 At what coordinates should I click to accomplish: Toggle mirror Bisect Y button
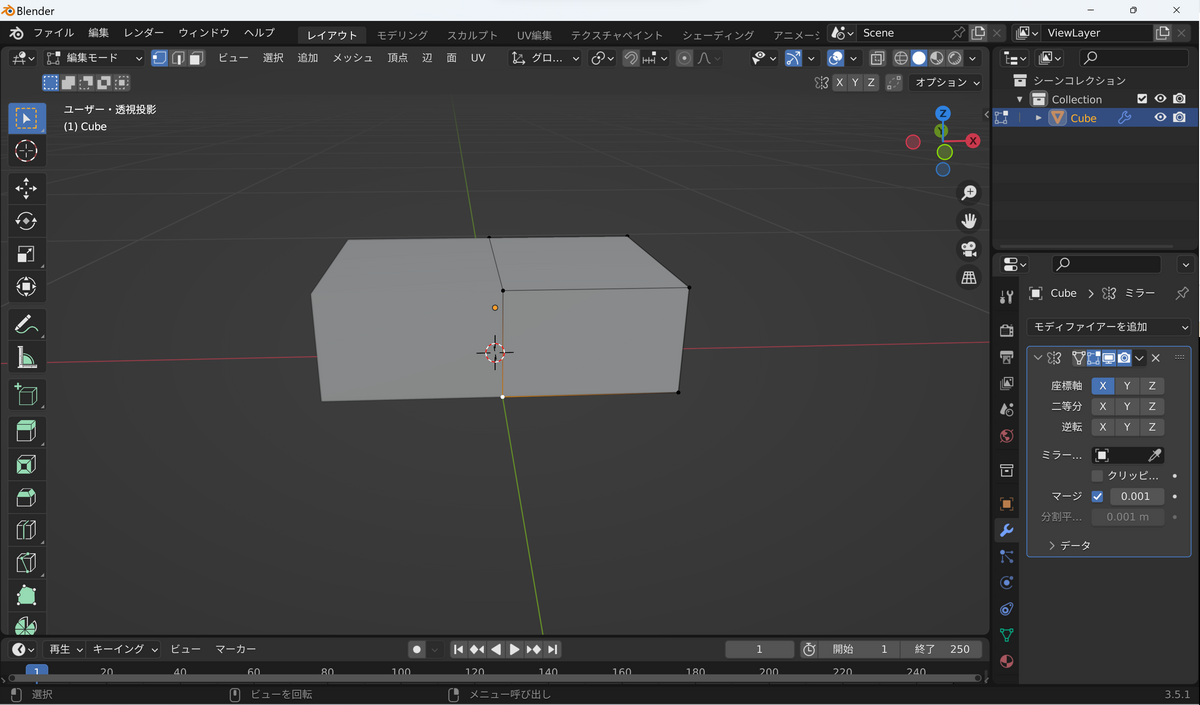1127,406
